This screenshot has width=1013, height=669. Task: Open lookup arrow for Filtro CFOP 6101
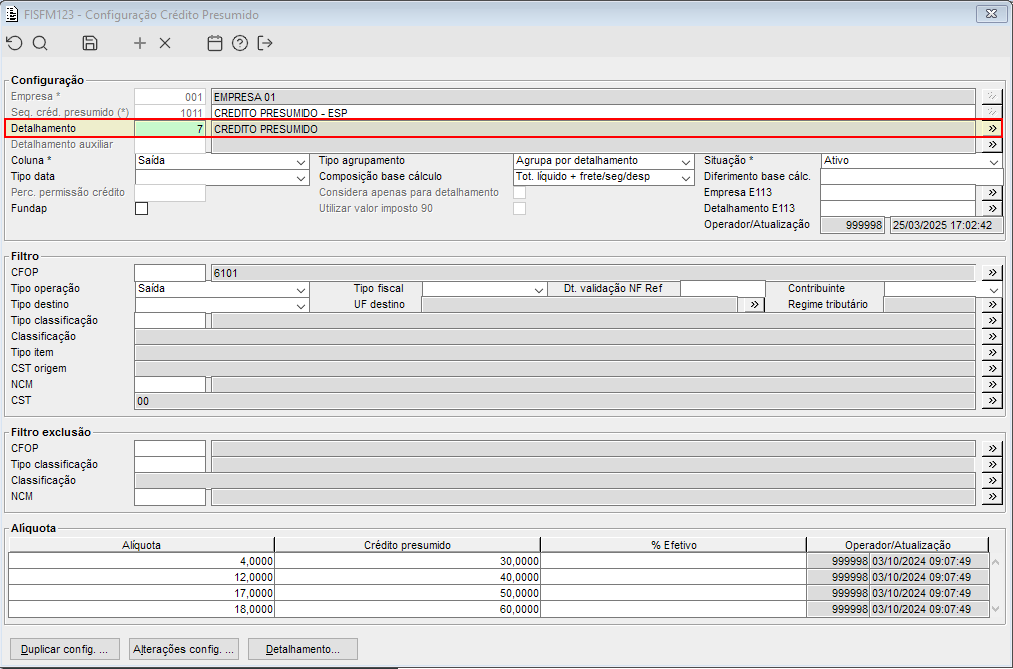point(992,273)
